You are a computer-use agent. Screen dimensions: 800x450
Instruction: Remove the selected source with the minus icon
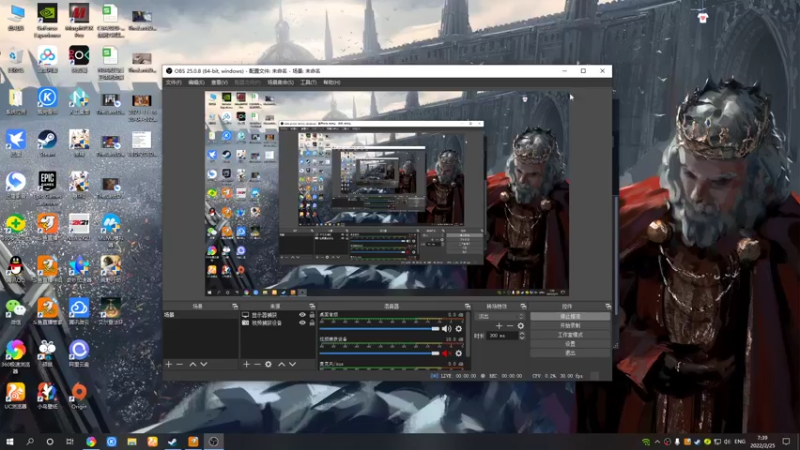tap(257, 364)
